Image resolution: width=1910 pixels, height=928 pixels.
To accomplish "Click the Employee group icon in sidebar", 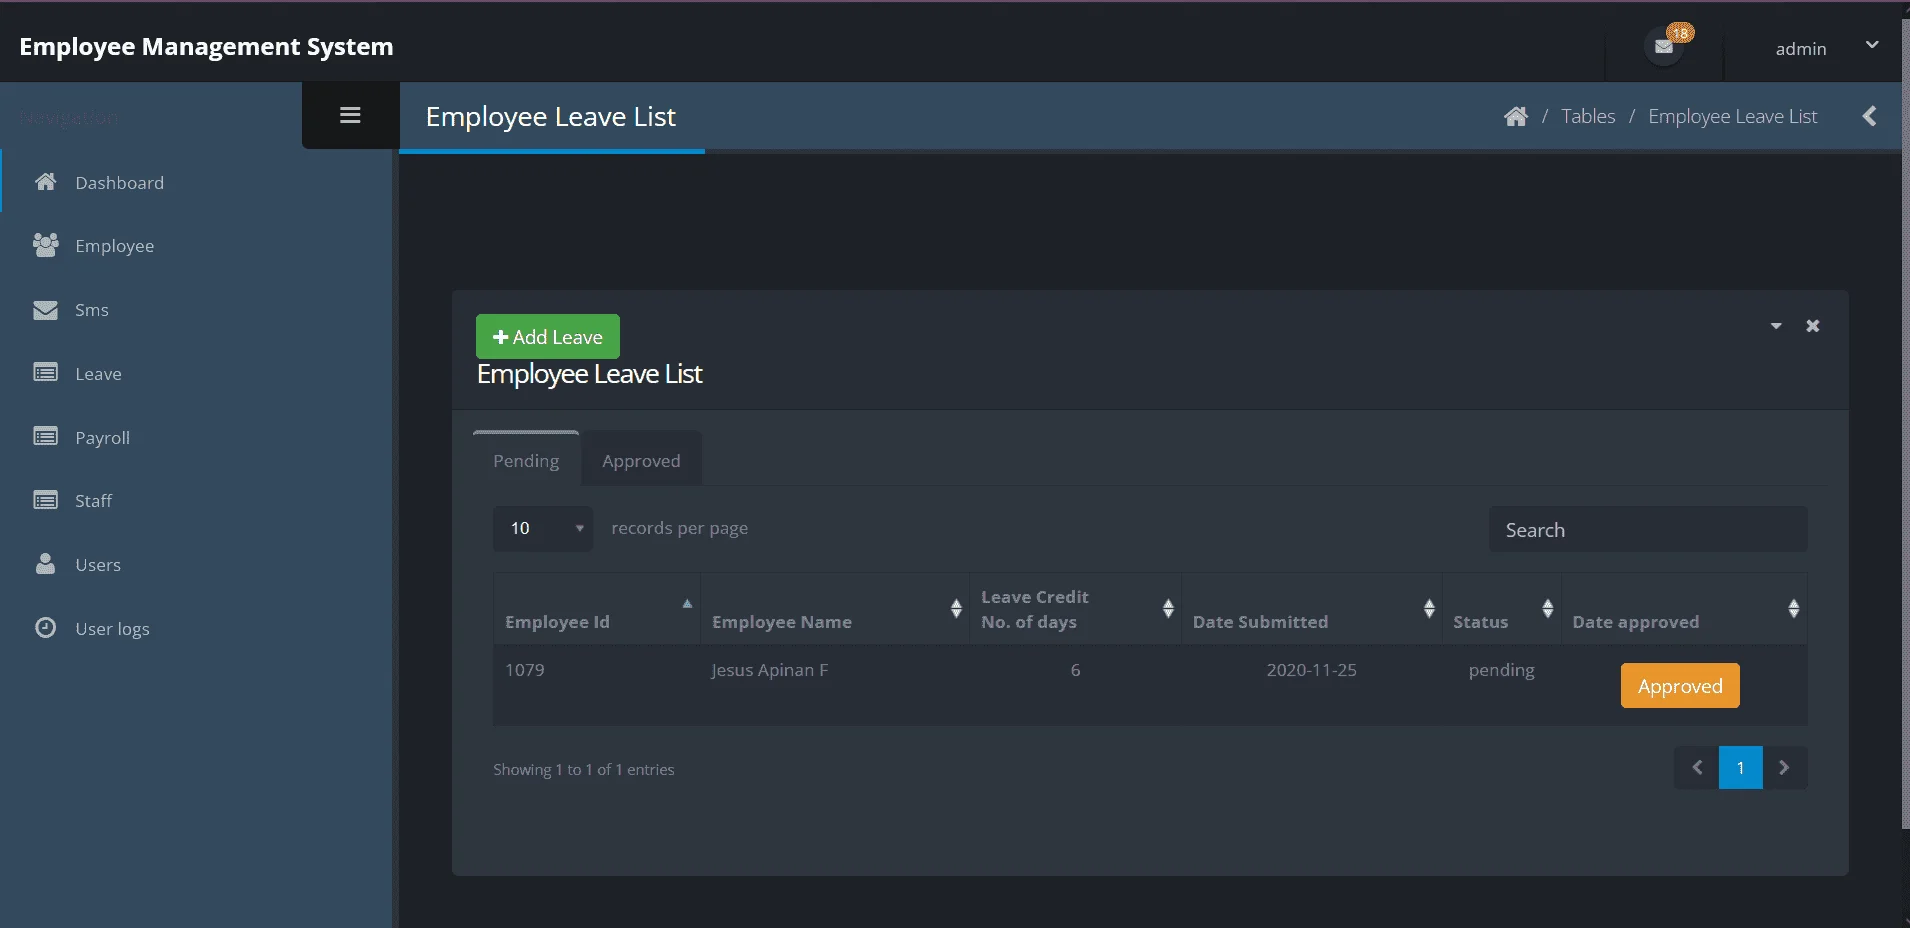I will pos(45,245).
